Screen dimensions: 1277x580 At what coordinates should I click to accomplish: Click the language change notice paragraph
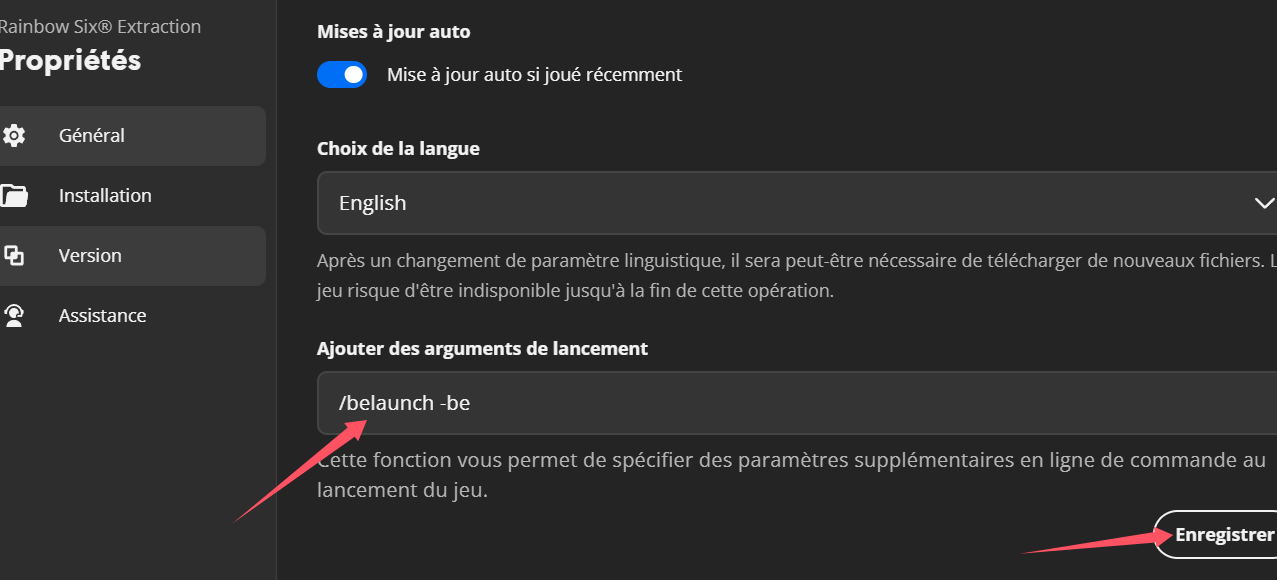pyautogui.click(x=797, y=276)
